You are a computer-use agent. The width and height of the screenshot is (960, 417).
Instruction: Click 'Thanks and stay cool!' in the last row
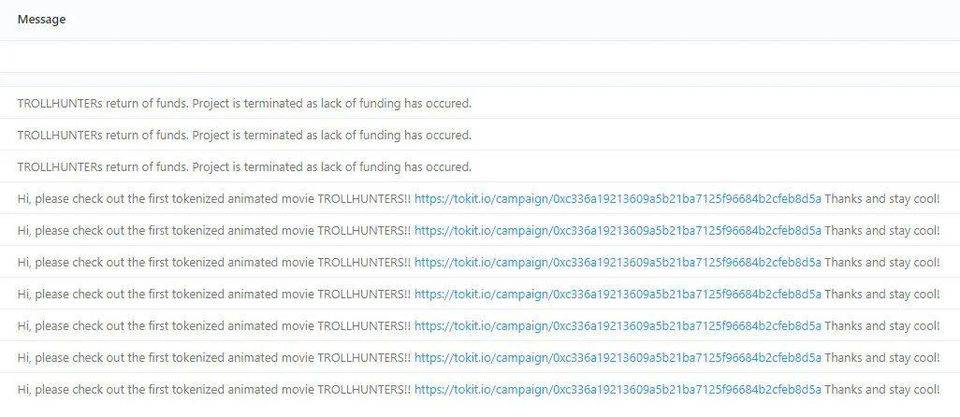(882, 390)
